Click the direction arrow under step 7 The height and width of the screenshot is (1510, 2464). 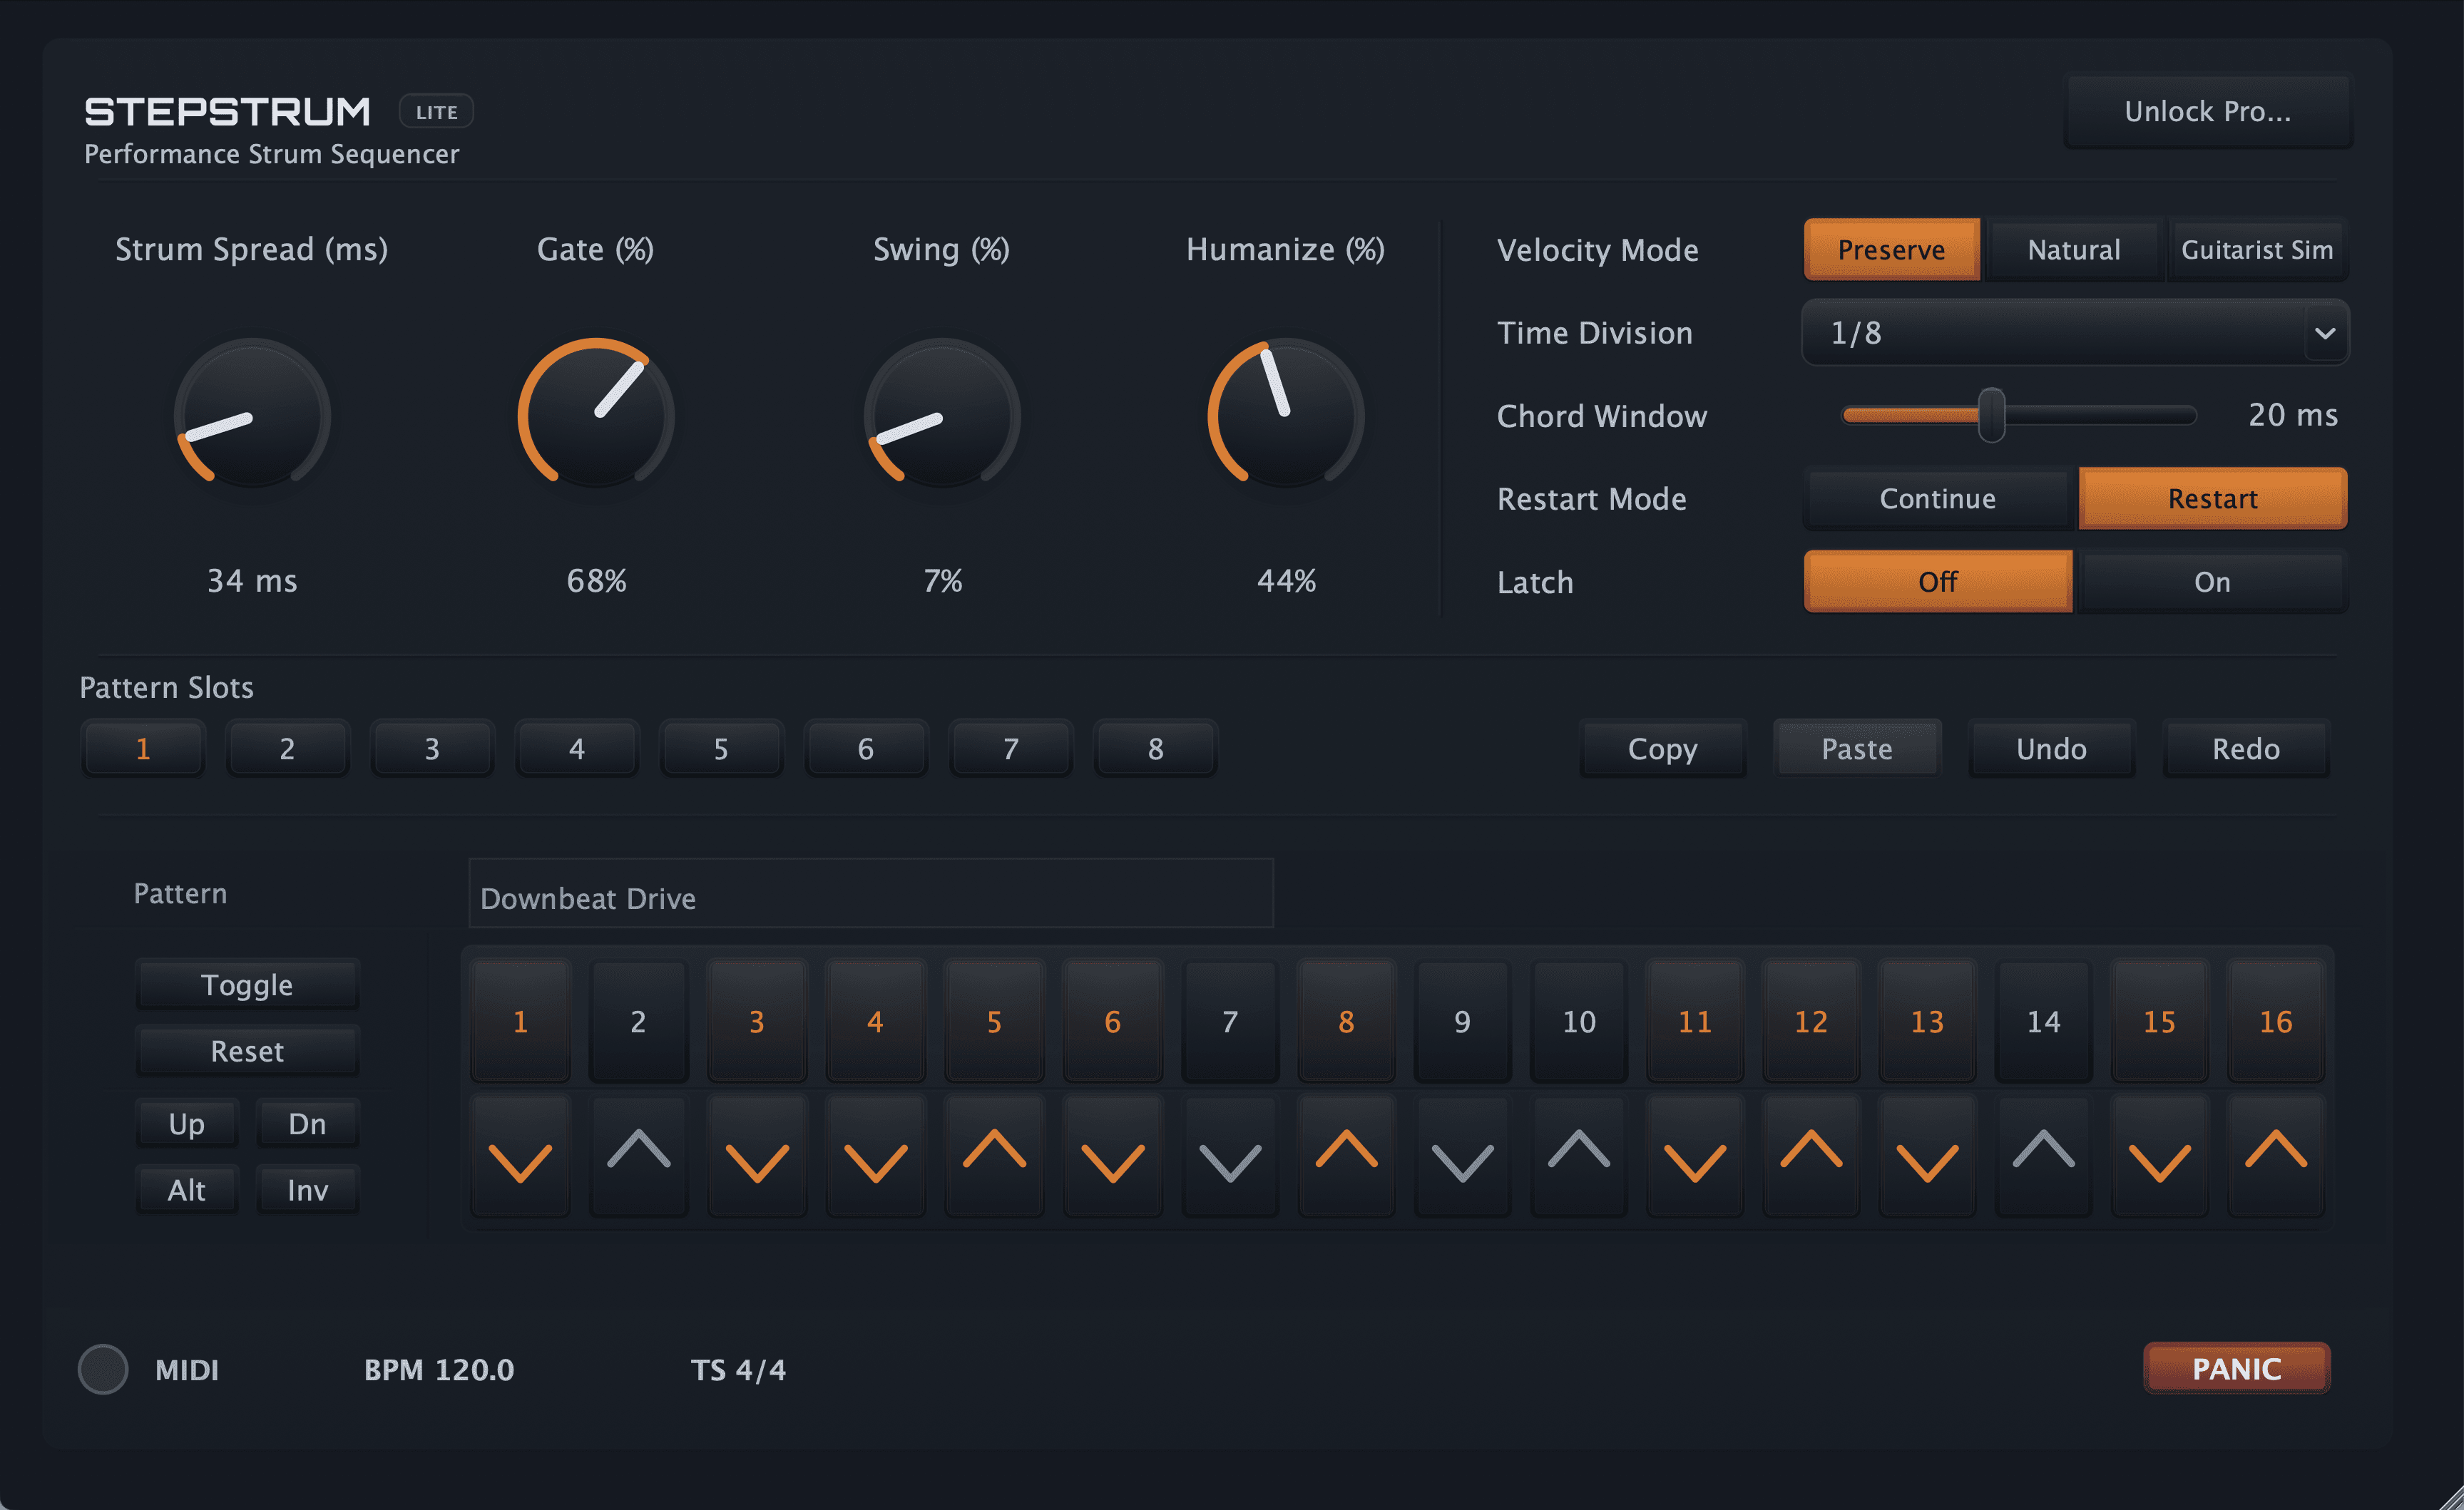(x=1230, y=1156)
